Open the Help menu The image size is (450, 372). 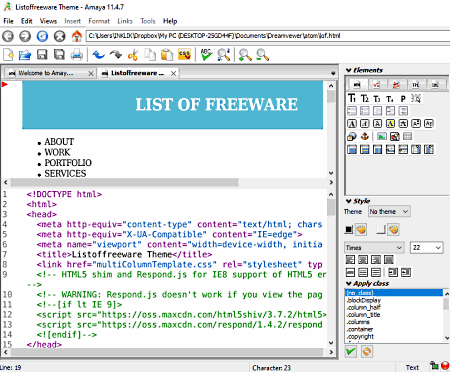click(x=170, y=21)
